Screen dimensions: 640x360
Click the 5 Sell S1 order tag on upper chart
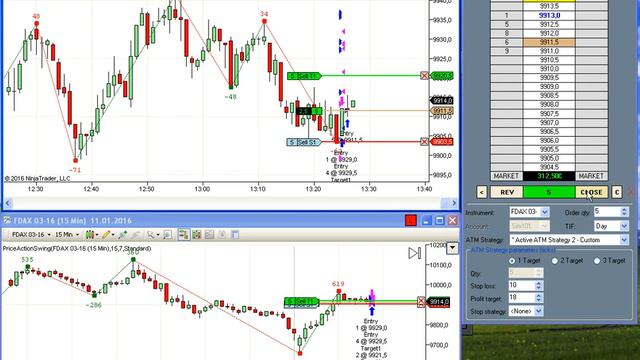coord(304,142)
